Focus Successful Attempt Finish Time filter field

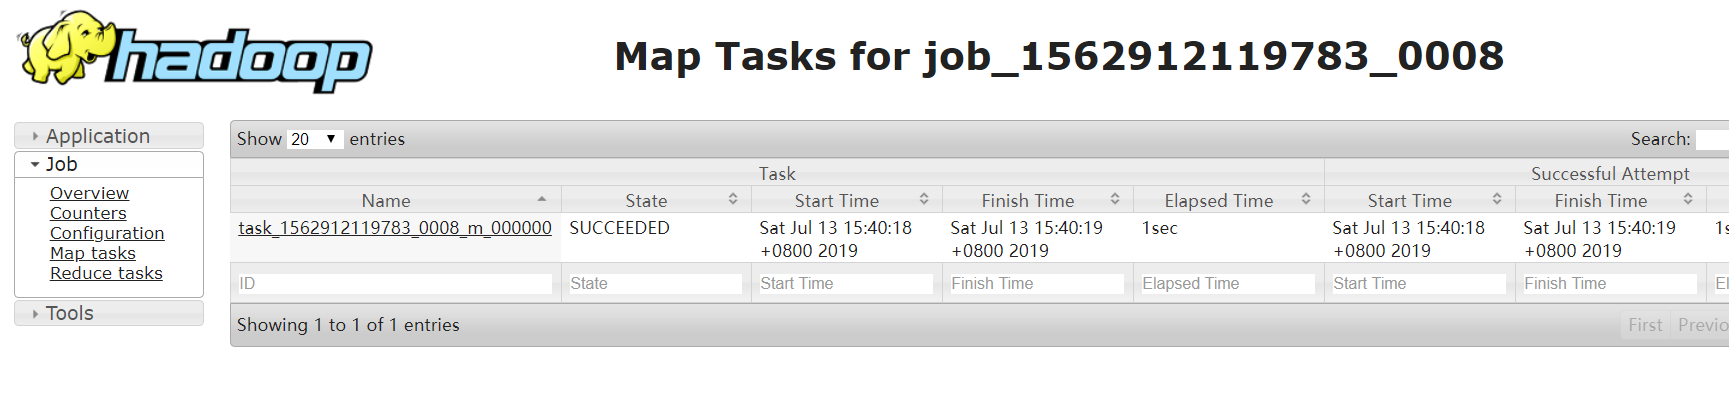(1610, 284)
